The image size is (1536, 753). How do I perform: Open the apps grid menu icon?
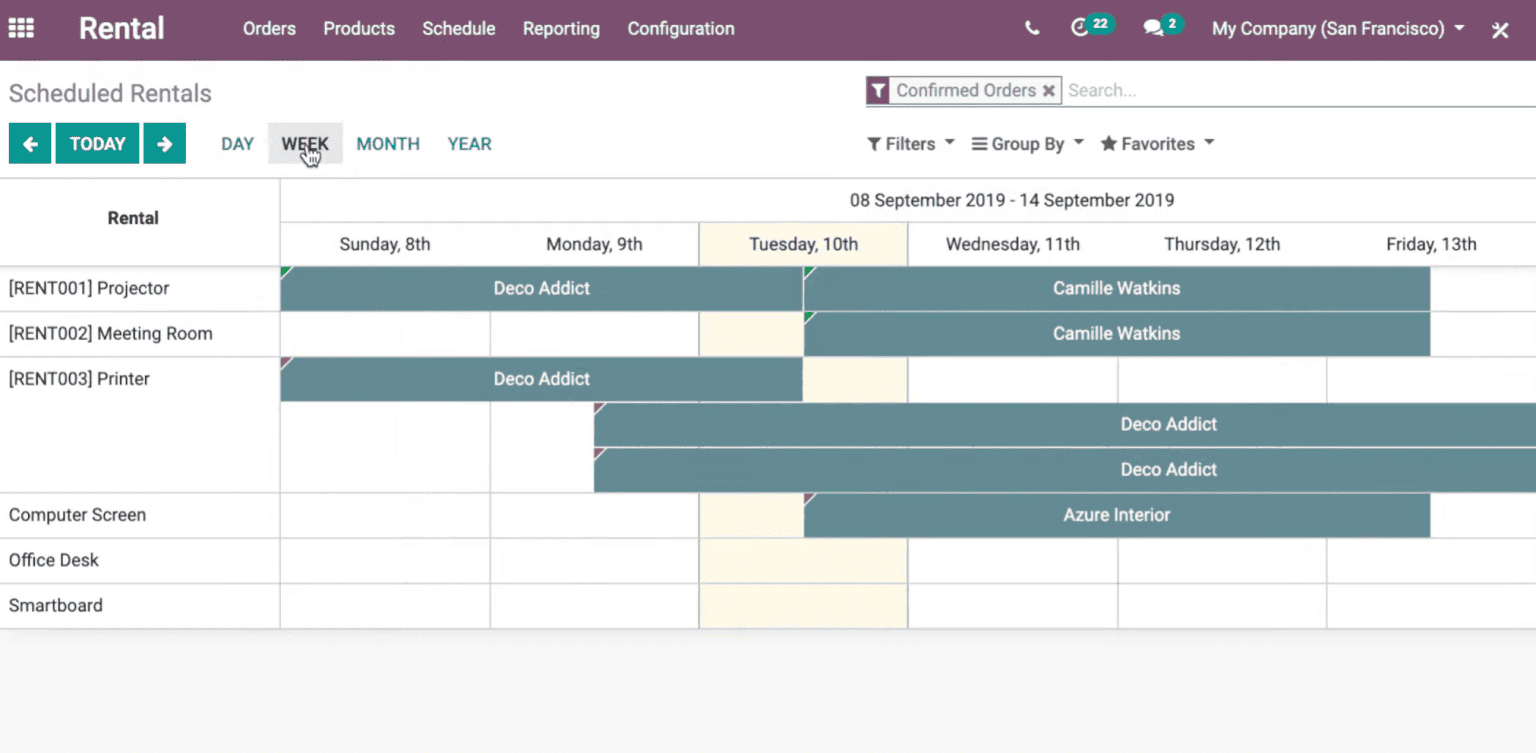21,29
